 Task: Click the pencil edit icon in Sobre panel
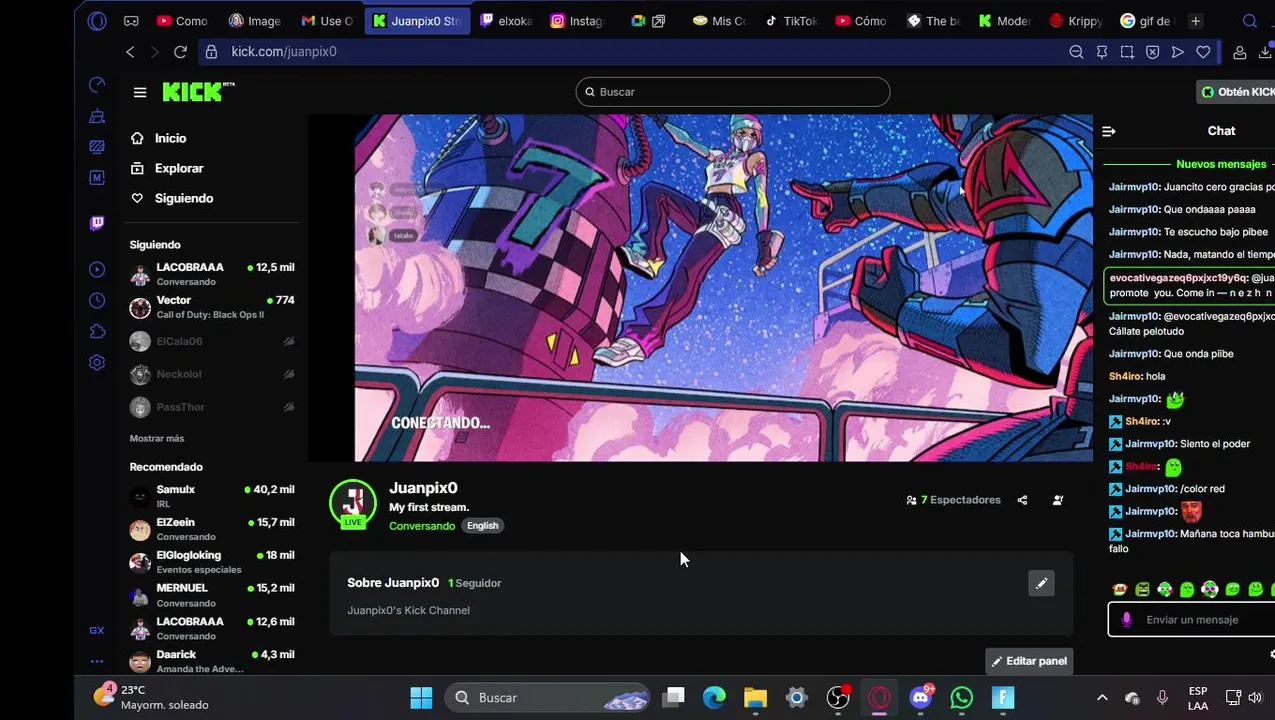tap(1042, 583)
